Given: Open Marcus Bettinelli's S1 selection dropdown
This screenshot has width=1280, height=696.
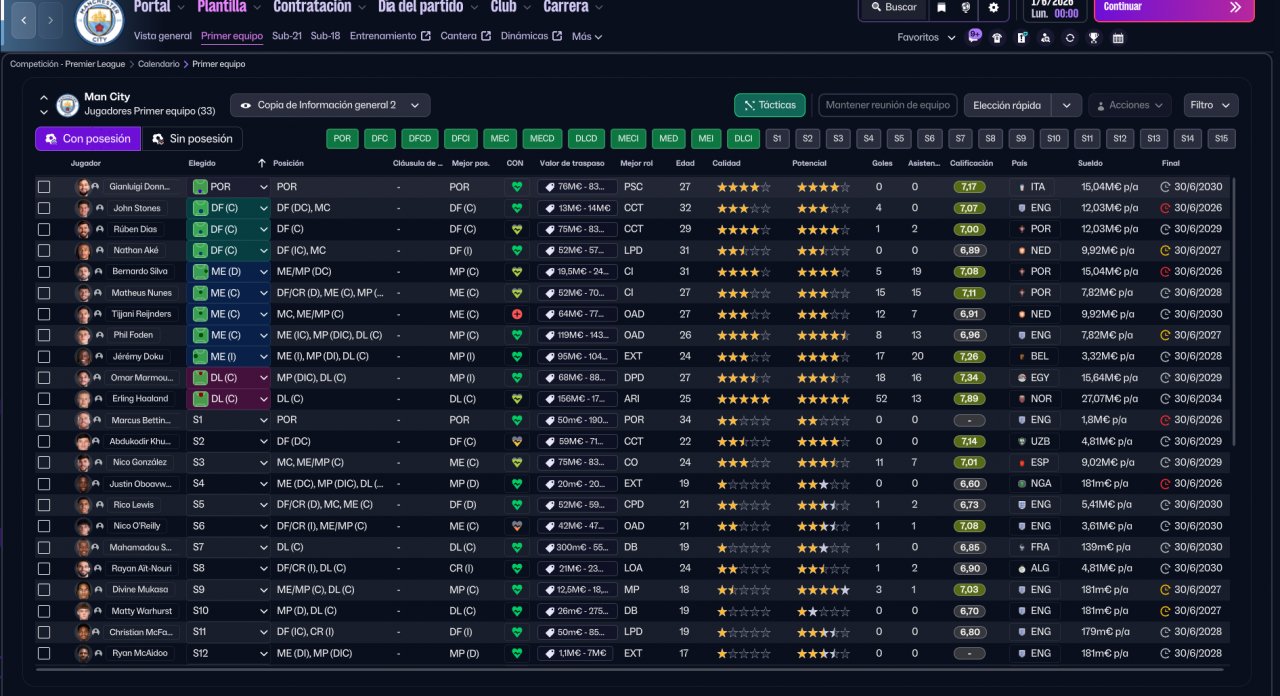Looking at the screenshot, I should pos(229,420).
